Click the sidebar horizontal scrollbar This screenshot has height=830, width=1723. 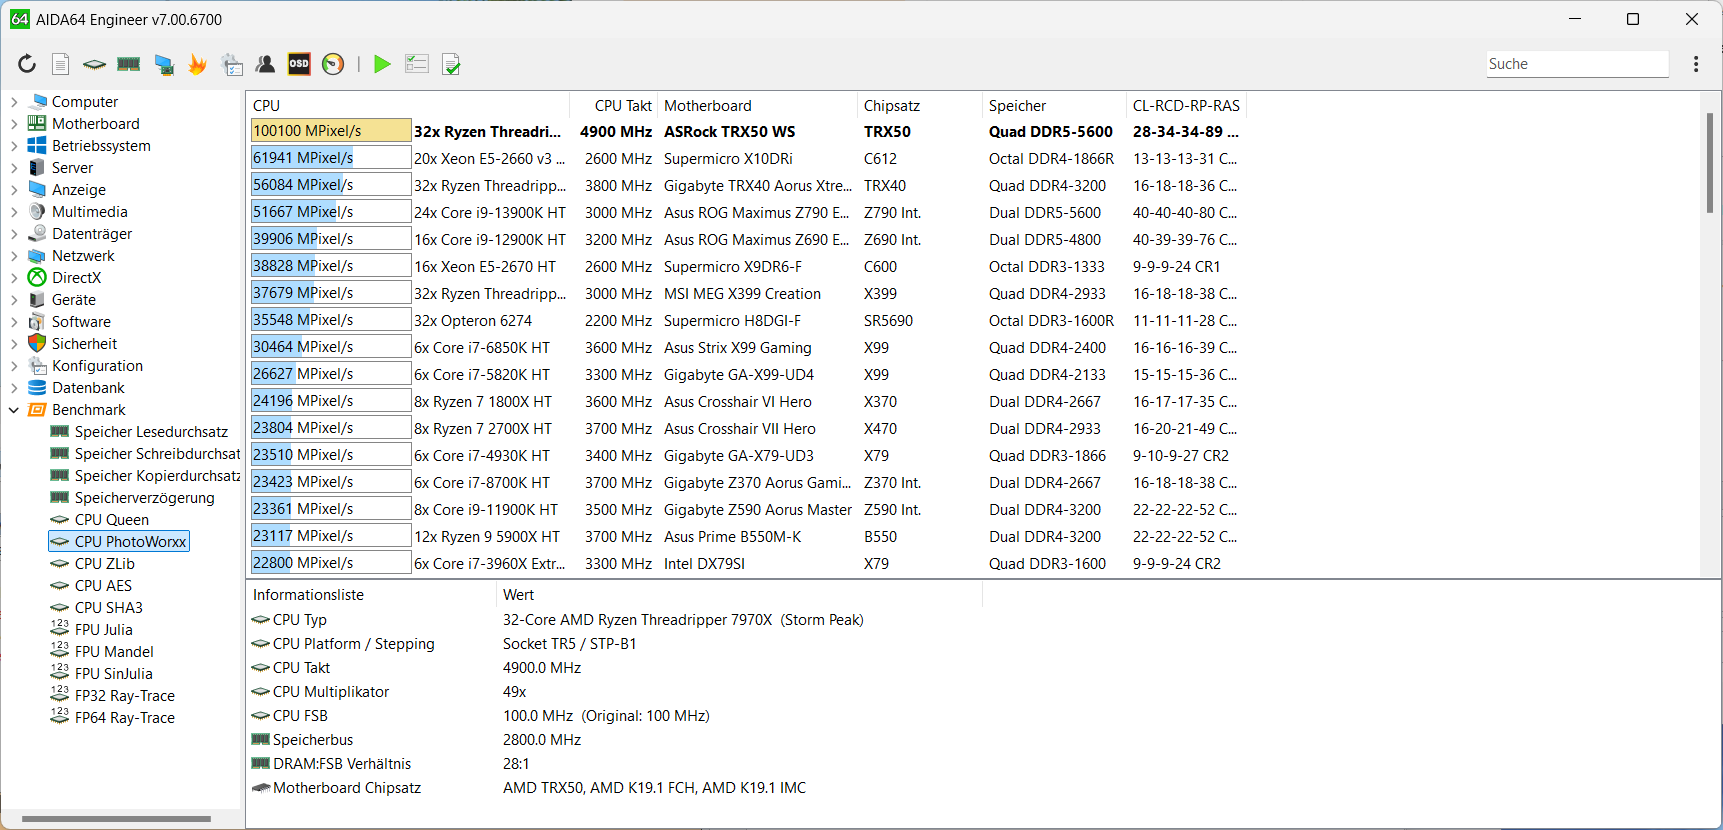(x=116, y=818)
